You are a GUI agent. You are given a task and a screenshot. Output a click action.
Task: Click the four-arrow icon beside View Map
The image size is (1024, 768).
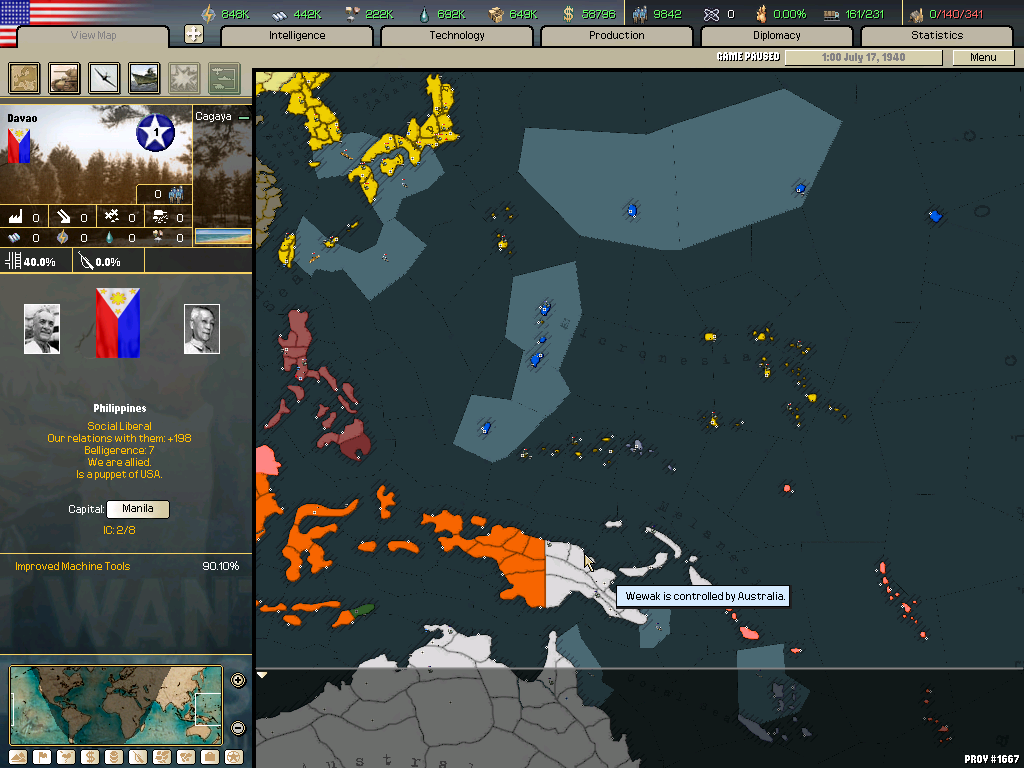pos(194,34)
